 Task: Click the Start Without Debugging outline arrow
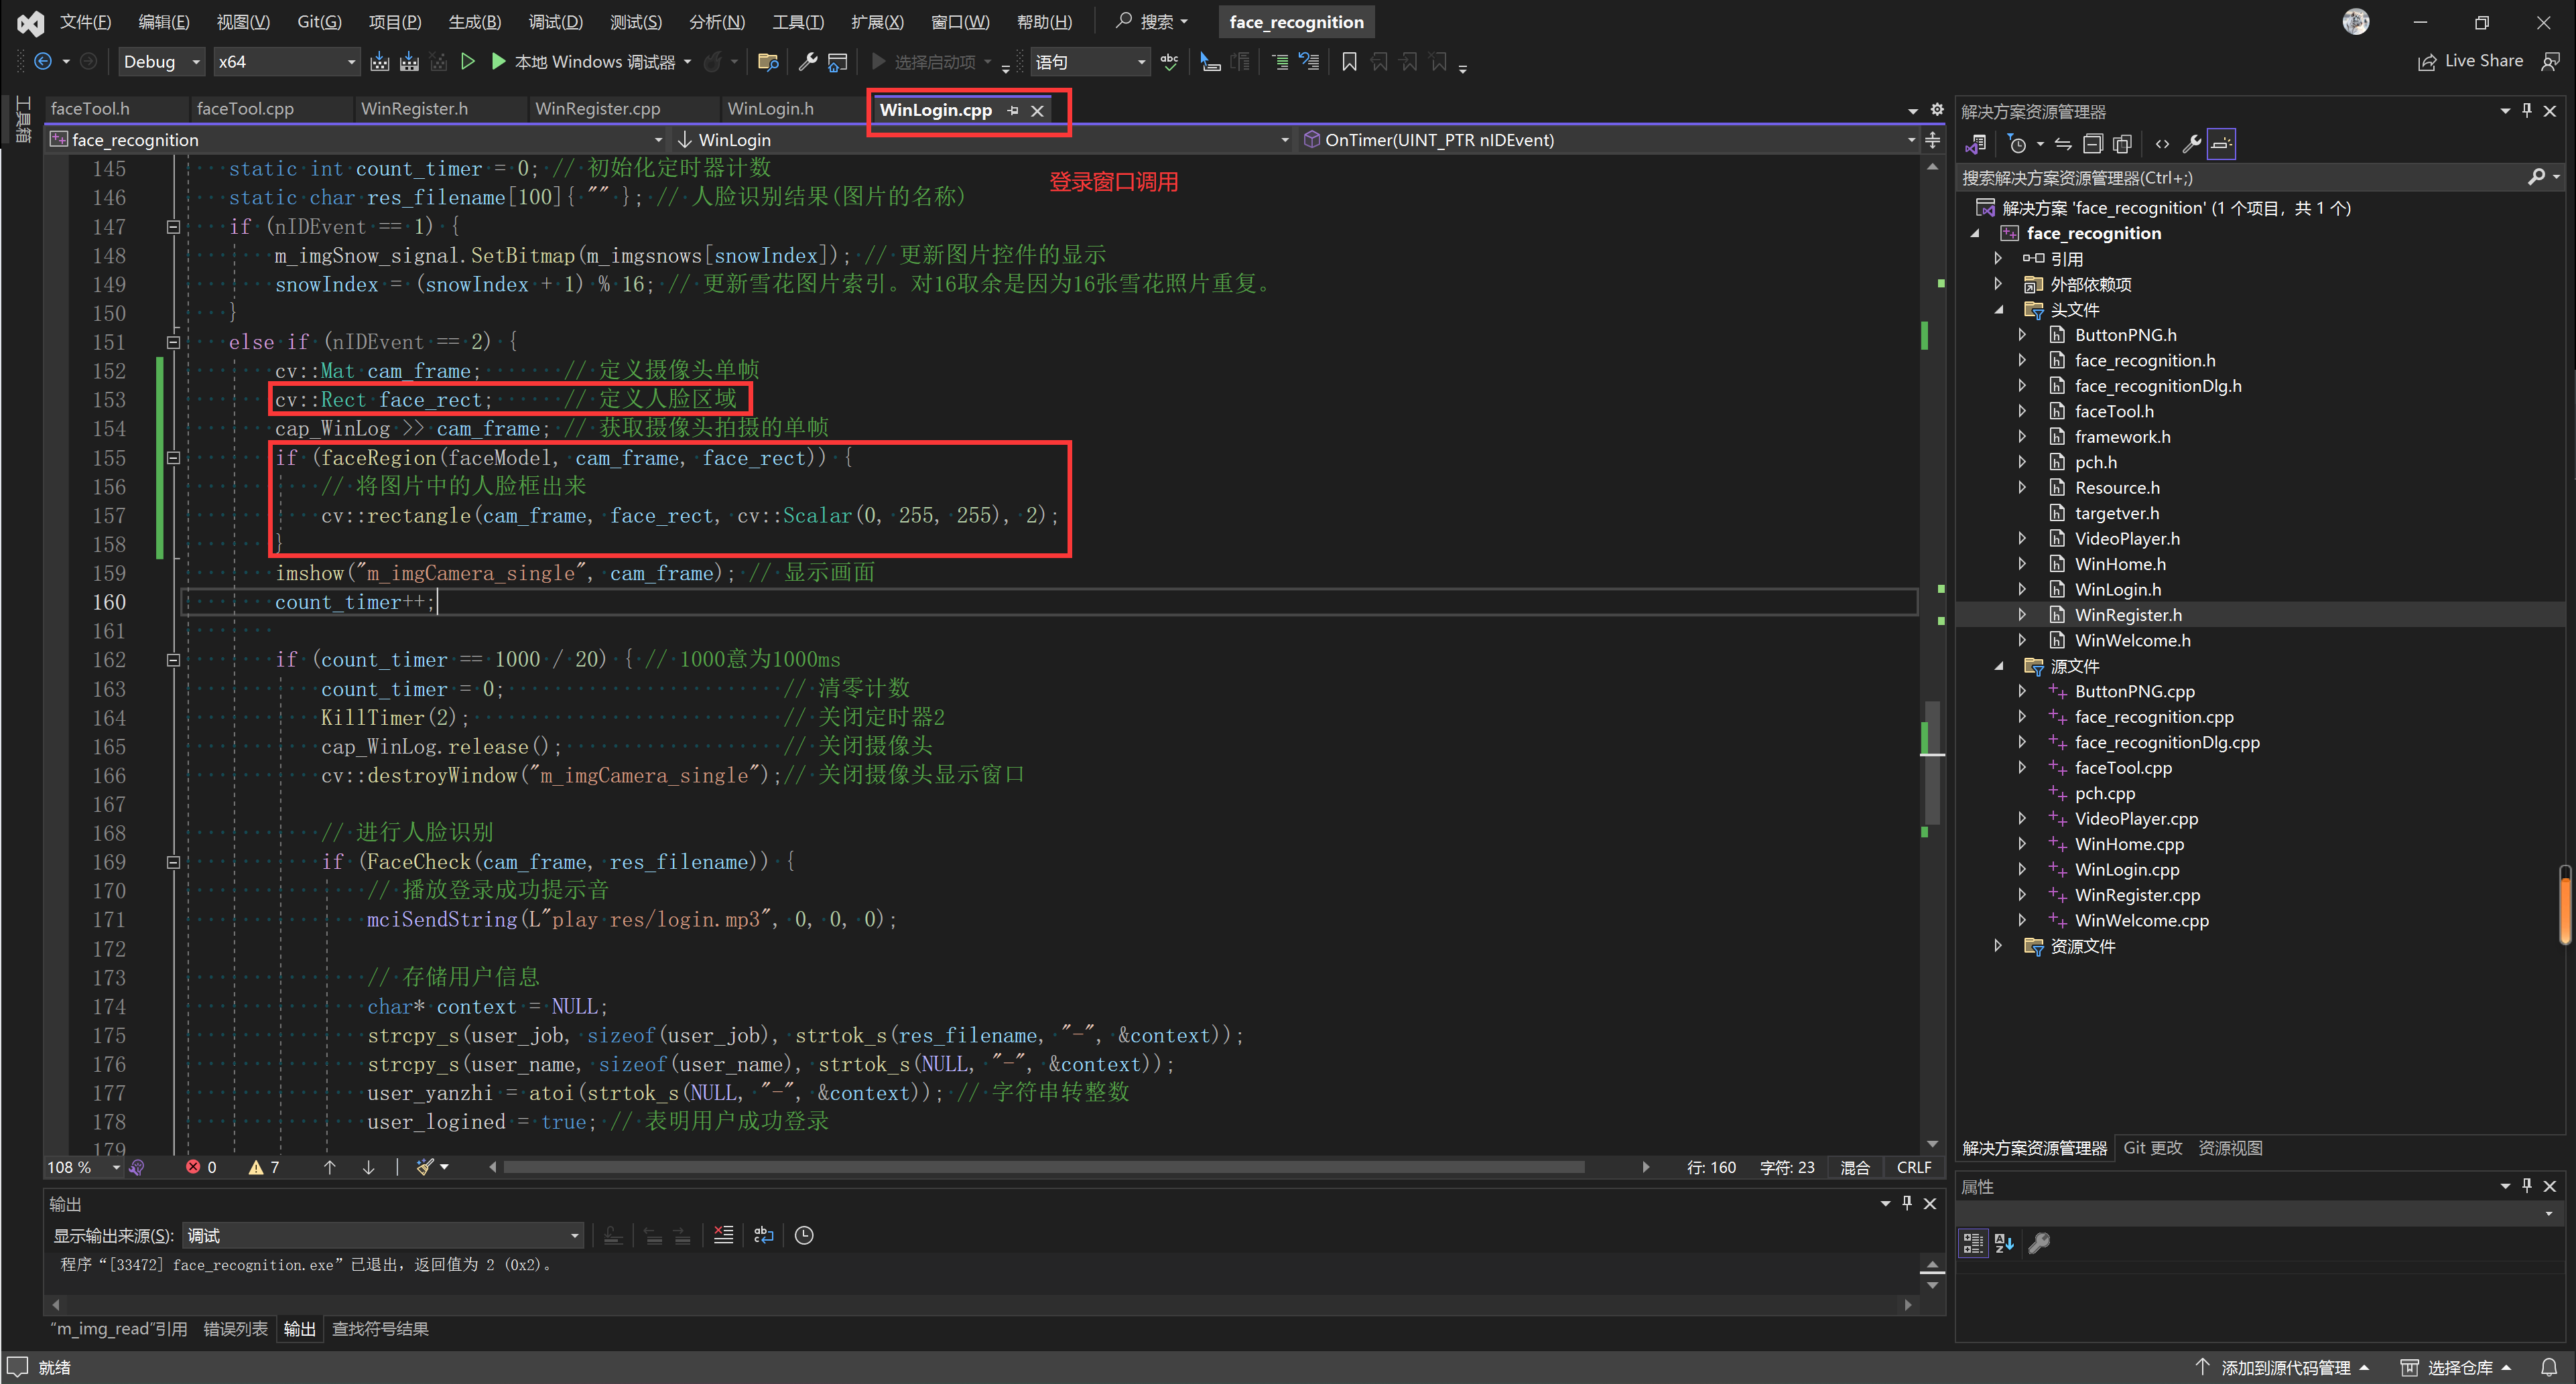point(467,62)
